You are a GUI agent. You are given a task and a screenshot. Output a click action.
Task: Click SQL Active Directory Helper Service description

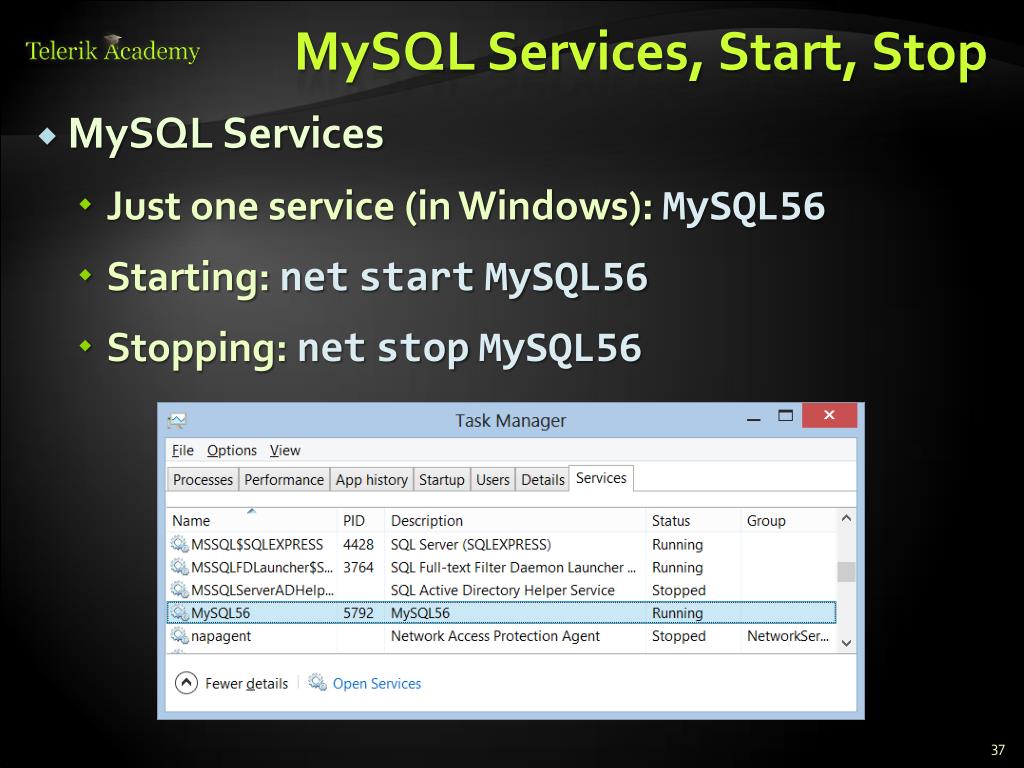(x=502, y=590)
